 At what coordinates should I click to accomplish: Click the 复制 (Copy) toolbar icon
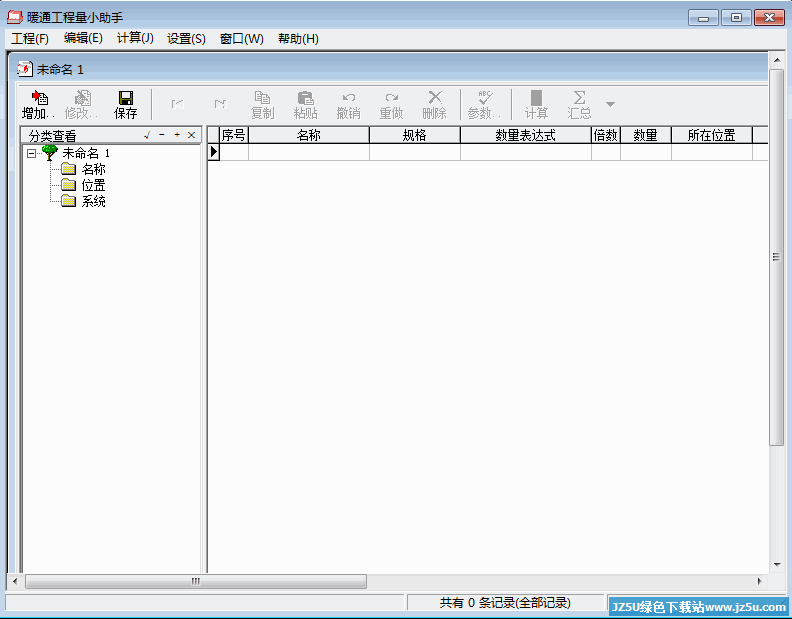[x=262, y=105]
